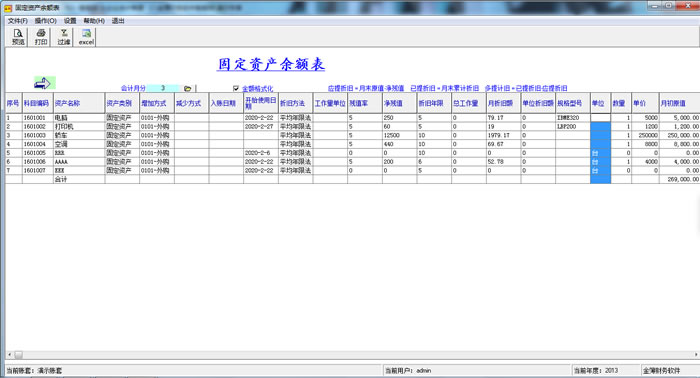The image size is (700, 378).
Task: Select the 月初原值 column header
Action: click(x=679, y=103)
